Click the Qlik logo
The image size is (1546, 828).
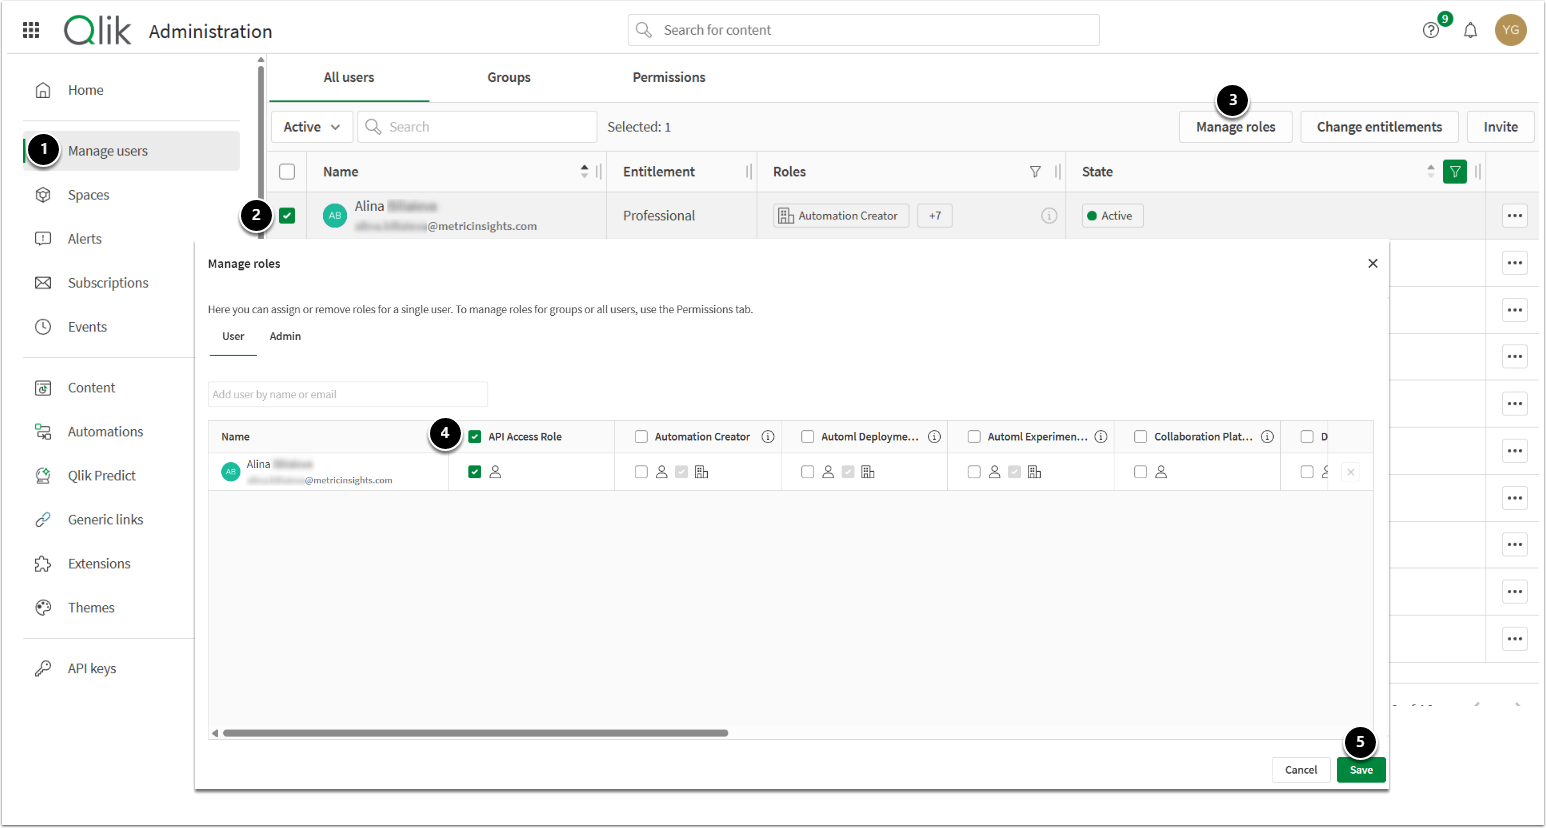click(x=97, y=30)
